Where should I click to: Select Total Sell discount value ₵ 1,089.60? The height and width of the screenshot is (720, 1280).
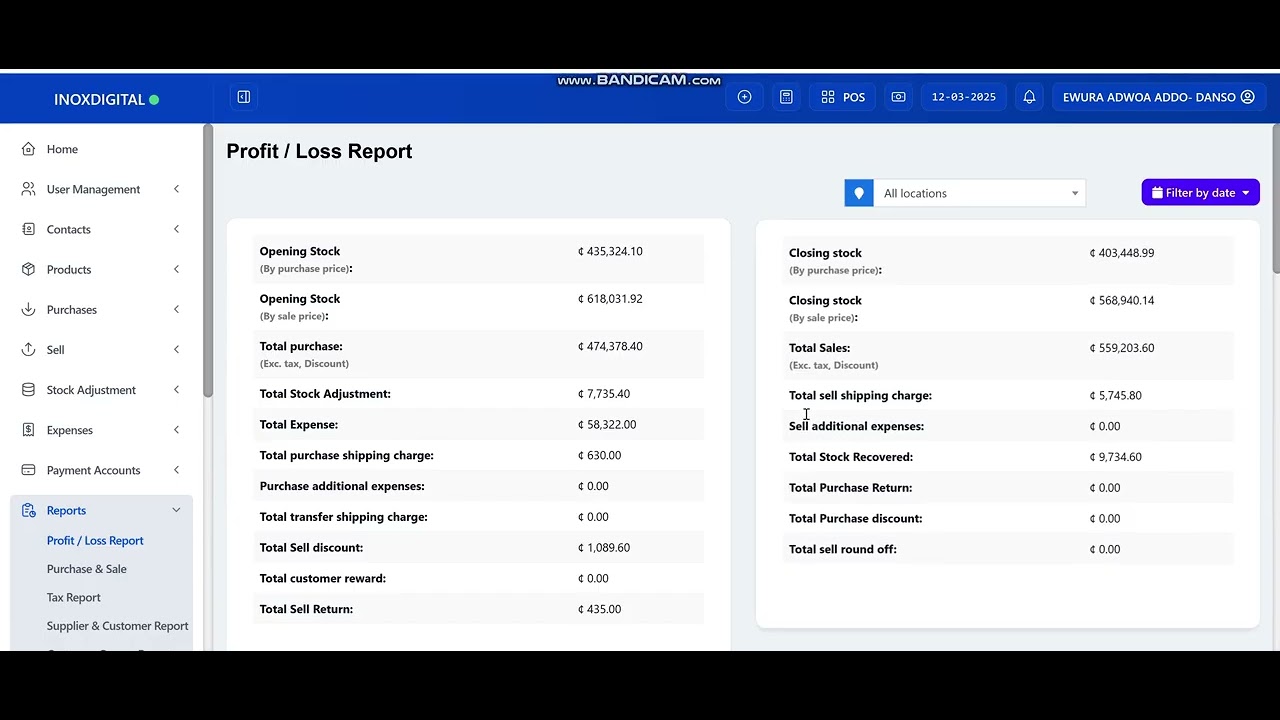click(x=604, y=547)
